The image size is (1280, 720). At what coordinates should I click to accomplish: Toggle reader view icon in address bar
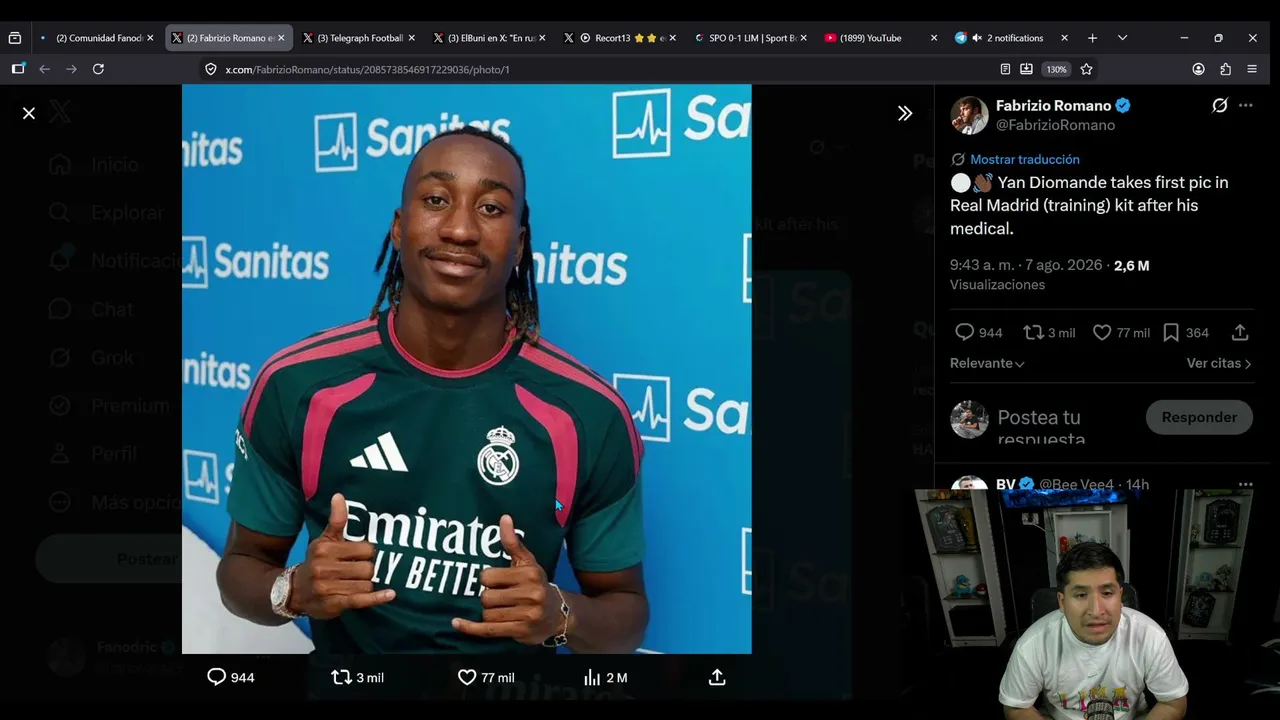pyautogui.click(x=1005, y=69)
